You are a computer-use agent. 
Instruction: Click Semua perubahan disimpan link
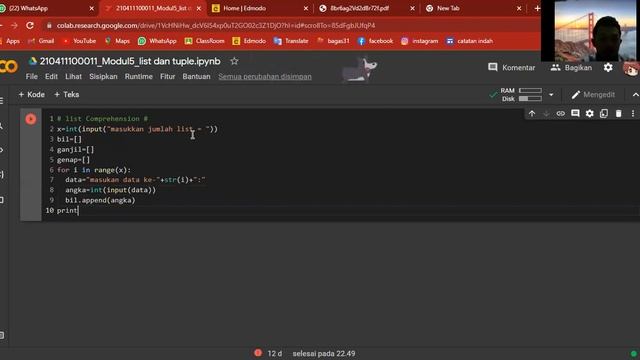click(265, 76)
